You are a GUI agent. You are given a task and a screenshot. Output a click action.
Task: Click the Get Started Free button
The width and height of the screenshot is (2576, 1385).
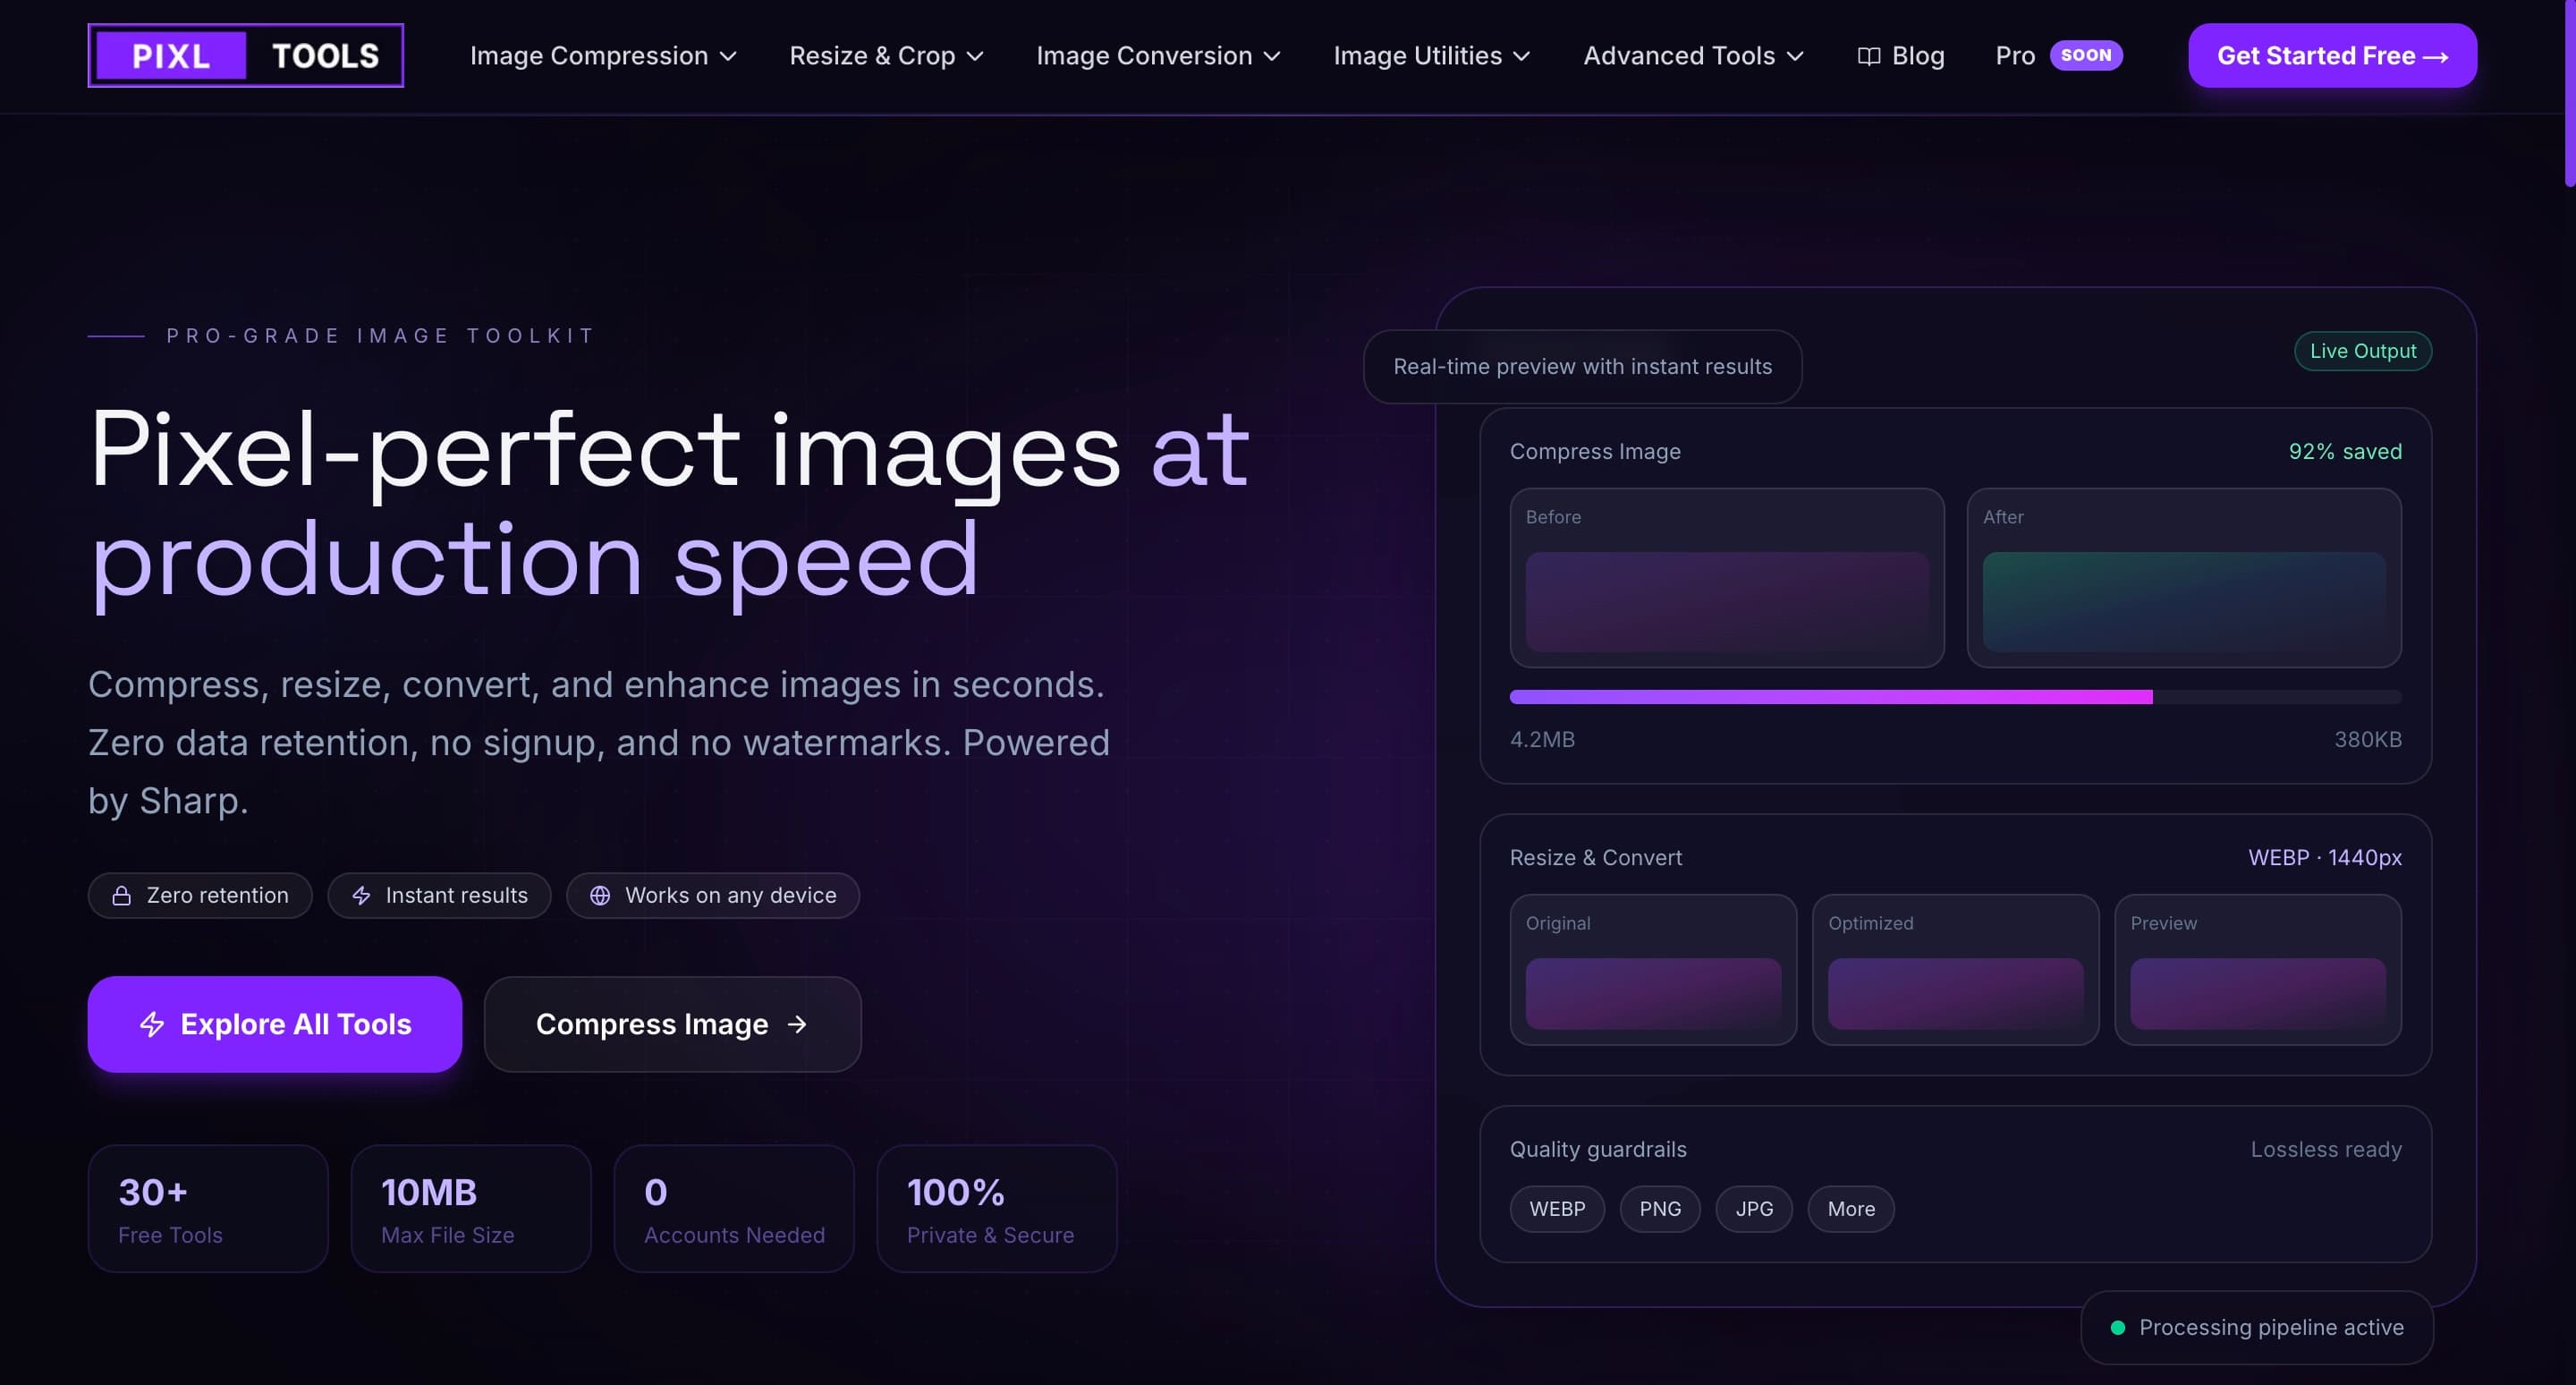(x=2332, y=55)
